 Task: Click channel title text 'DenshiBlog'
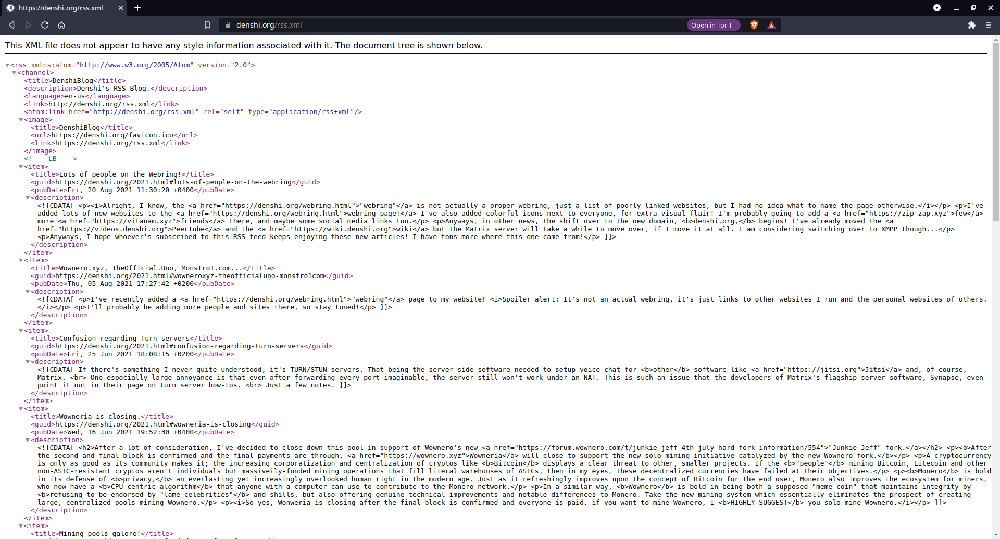[72, 80]
